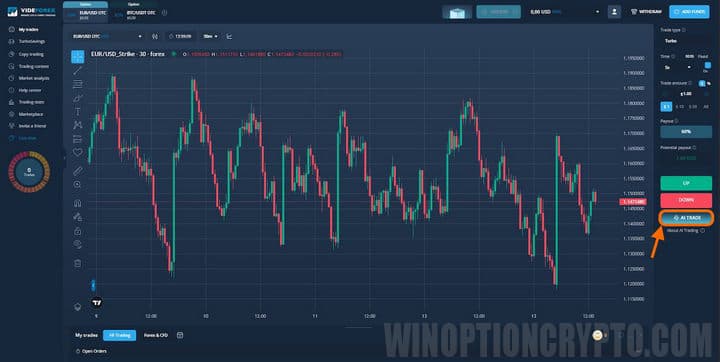Open the About AI Trading link
The image size is (720, 362).
click(686, 231)
